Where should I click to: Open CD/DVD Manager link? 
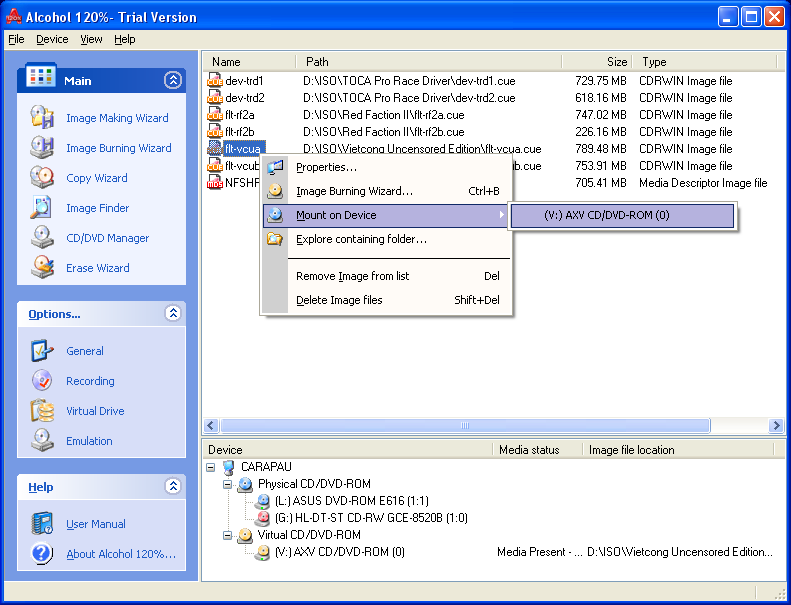coord(107,238)
